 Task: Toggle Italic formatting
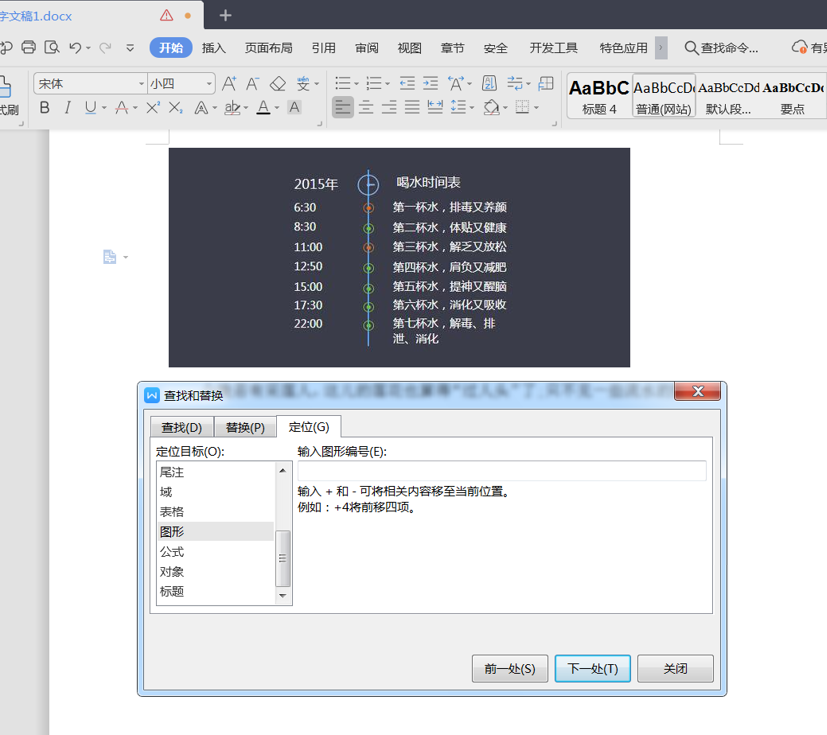click(x=67, y=108)
